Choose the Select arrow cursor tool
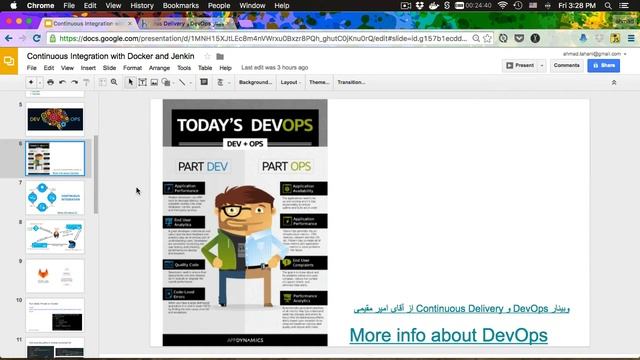Viewport: 640px width, 360px height. [x=131, y=82]
